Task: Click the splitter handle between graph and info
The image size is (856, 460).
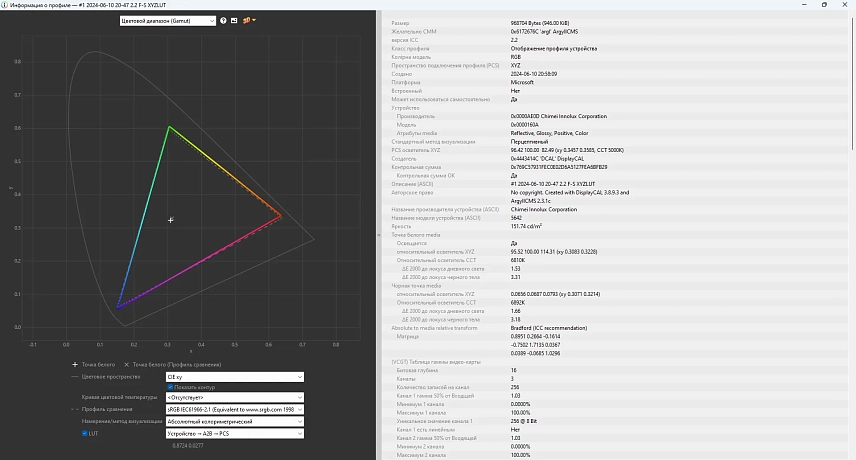Action: (x=379, y=235)
